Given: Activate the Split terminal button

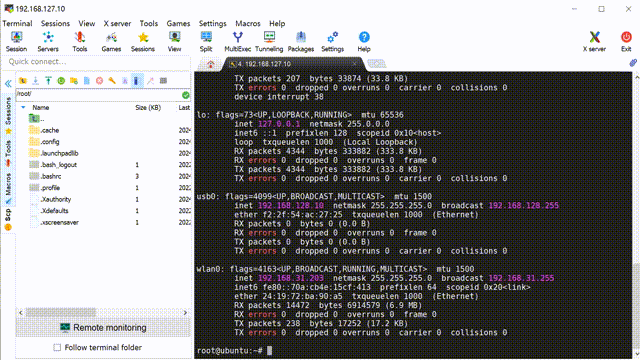Looking at the screenshot, I should click(206, 42).
